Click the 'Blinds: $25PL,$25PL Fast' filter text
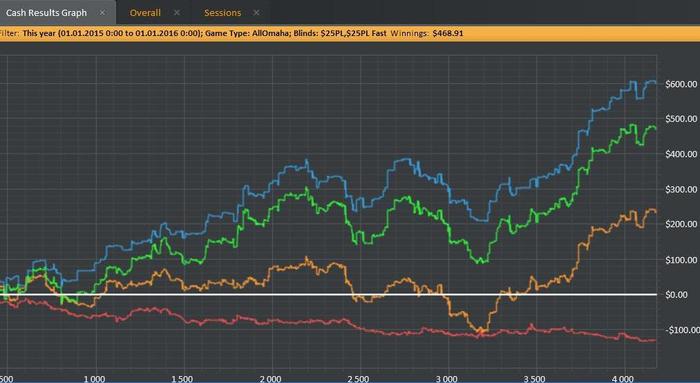Image resolution: width=700 pixels, height=383 pixels. [340, 33]
